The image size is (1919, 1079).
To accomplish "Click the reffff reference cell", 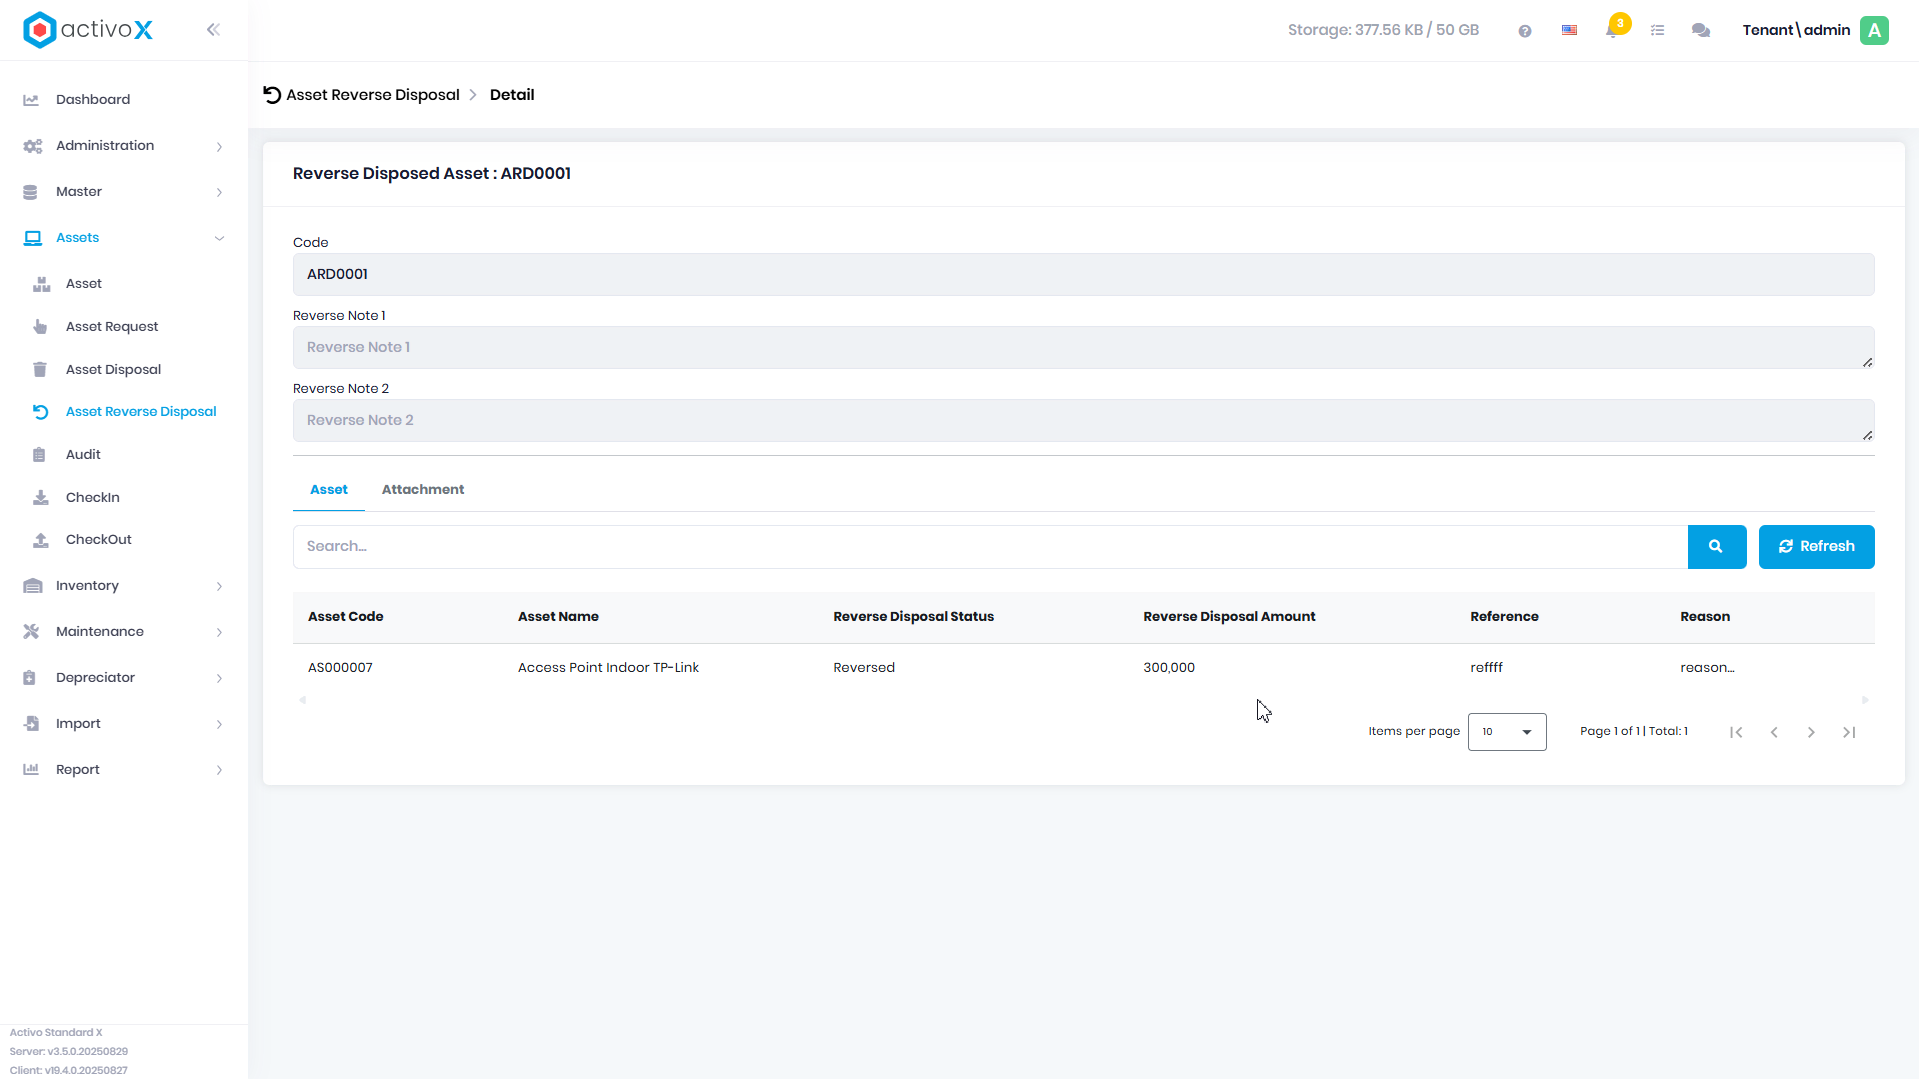I will tap(1486, 668).
